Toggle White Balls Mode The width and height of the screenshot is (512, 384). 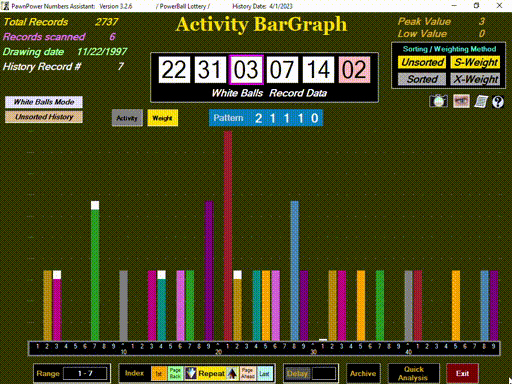pos(44,102)
